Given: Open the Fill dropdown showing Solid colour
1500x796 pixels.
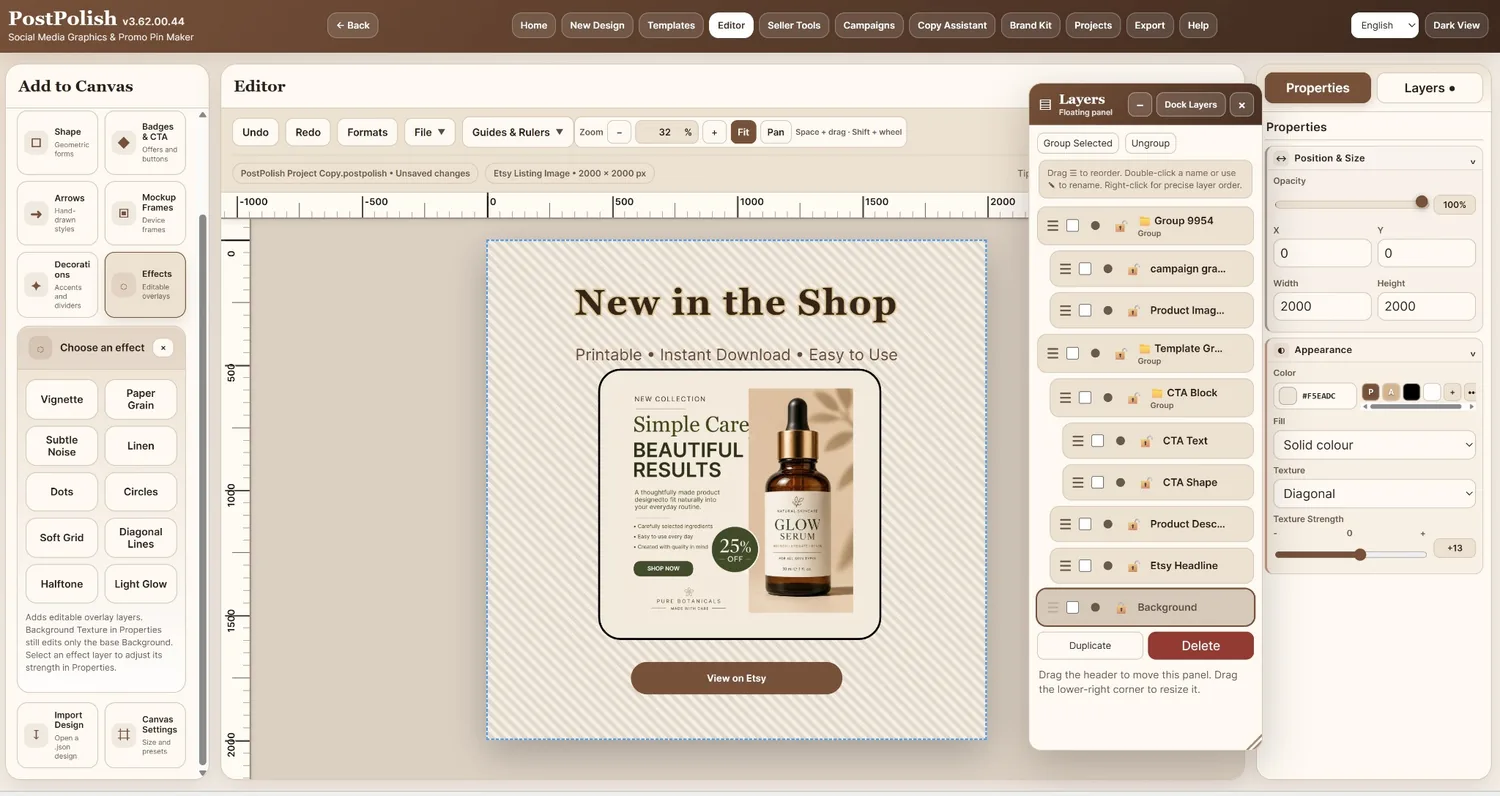Looking at the screenshot, I should coord(1374,445).
